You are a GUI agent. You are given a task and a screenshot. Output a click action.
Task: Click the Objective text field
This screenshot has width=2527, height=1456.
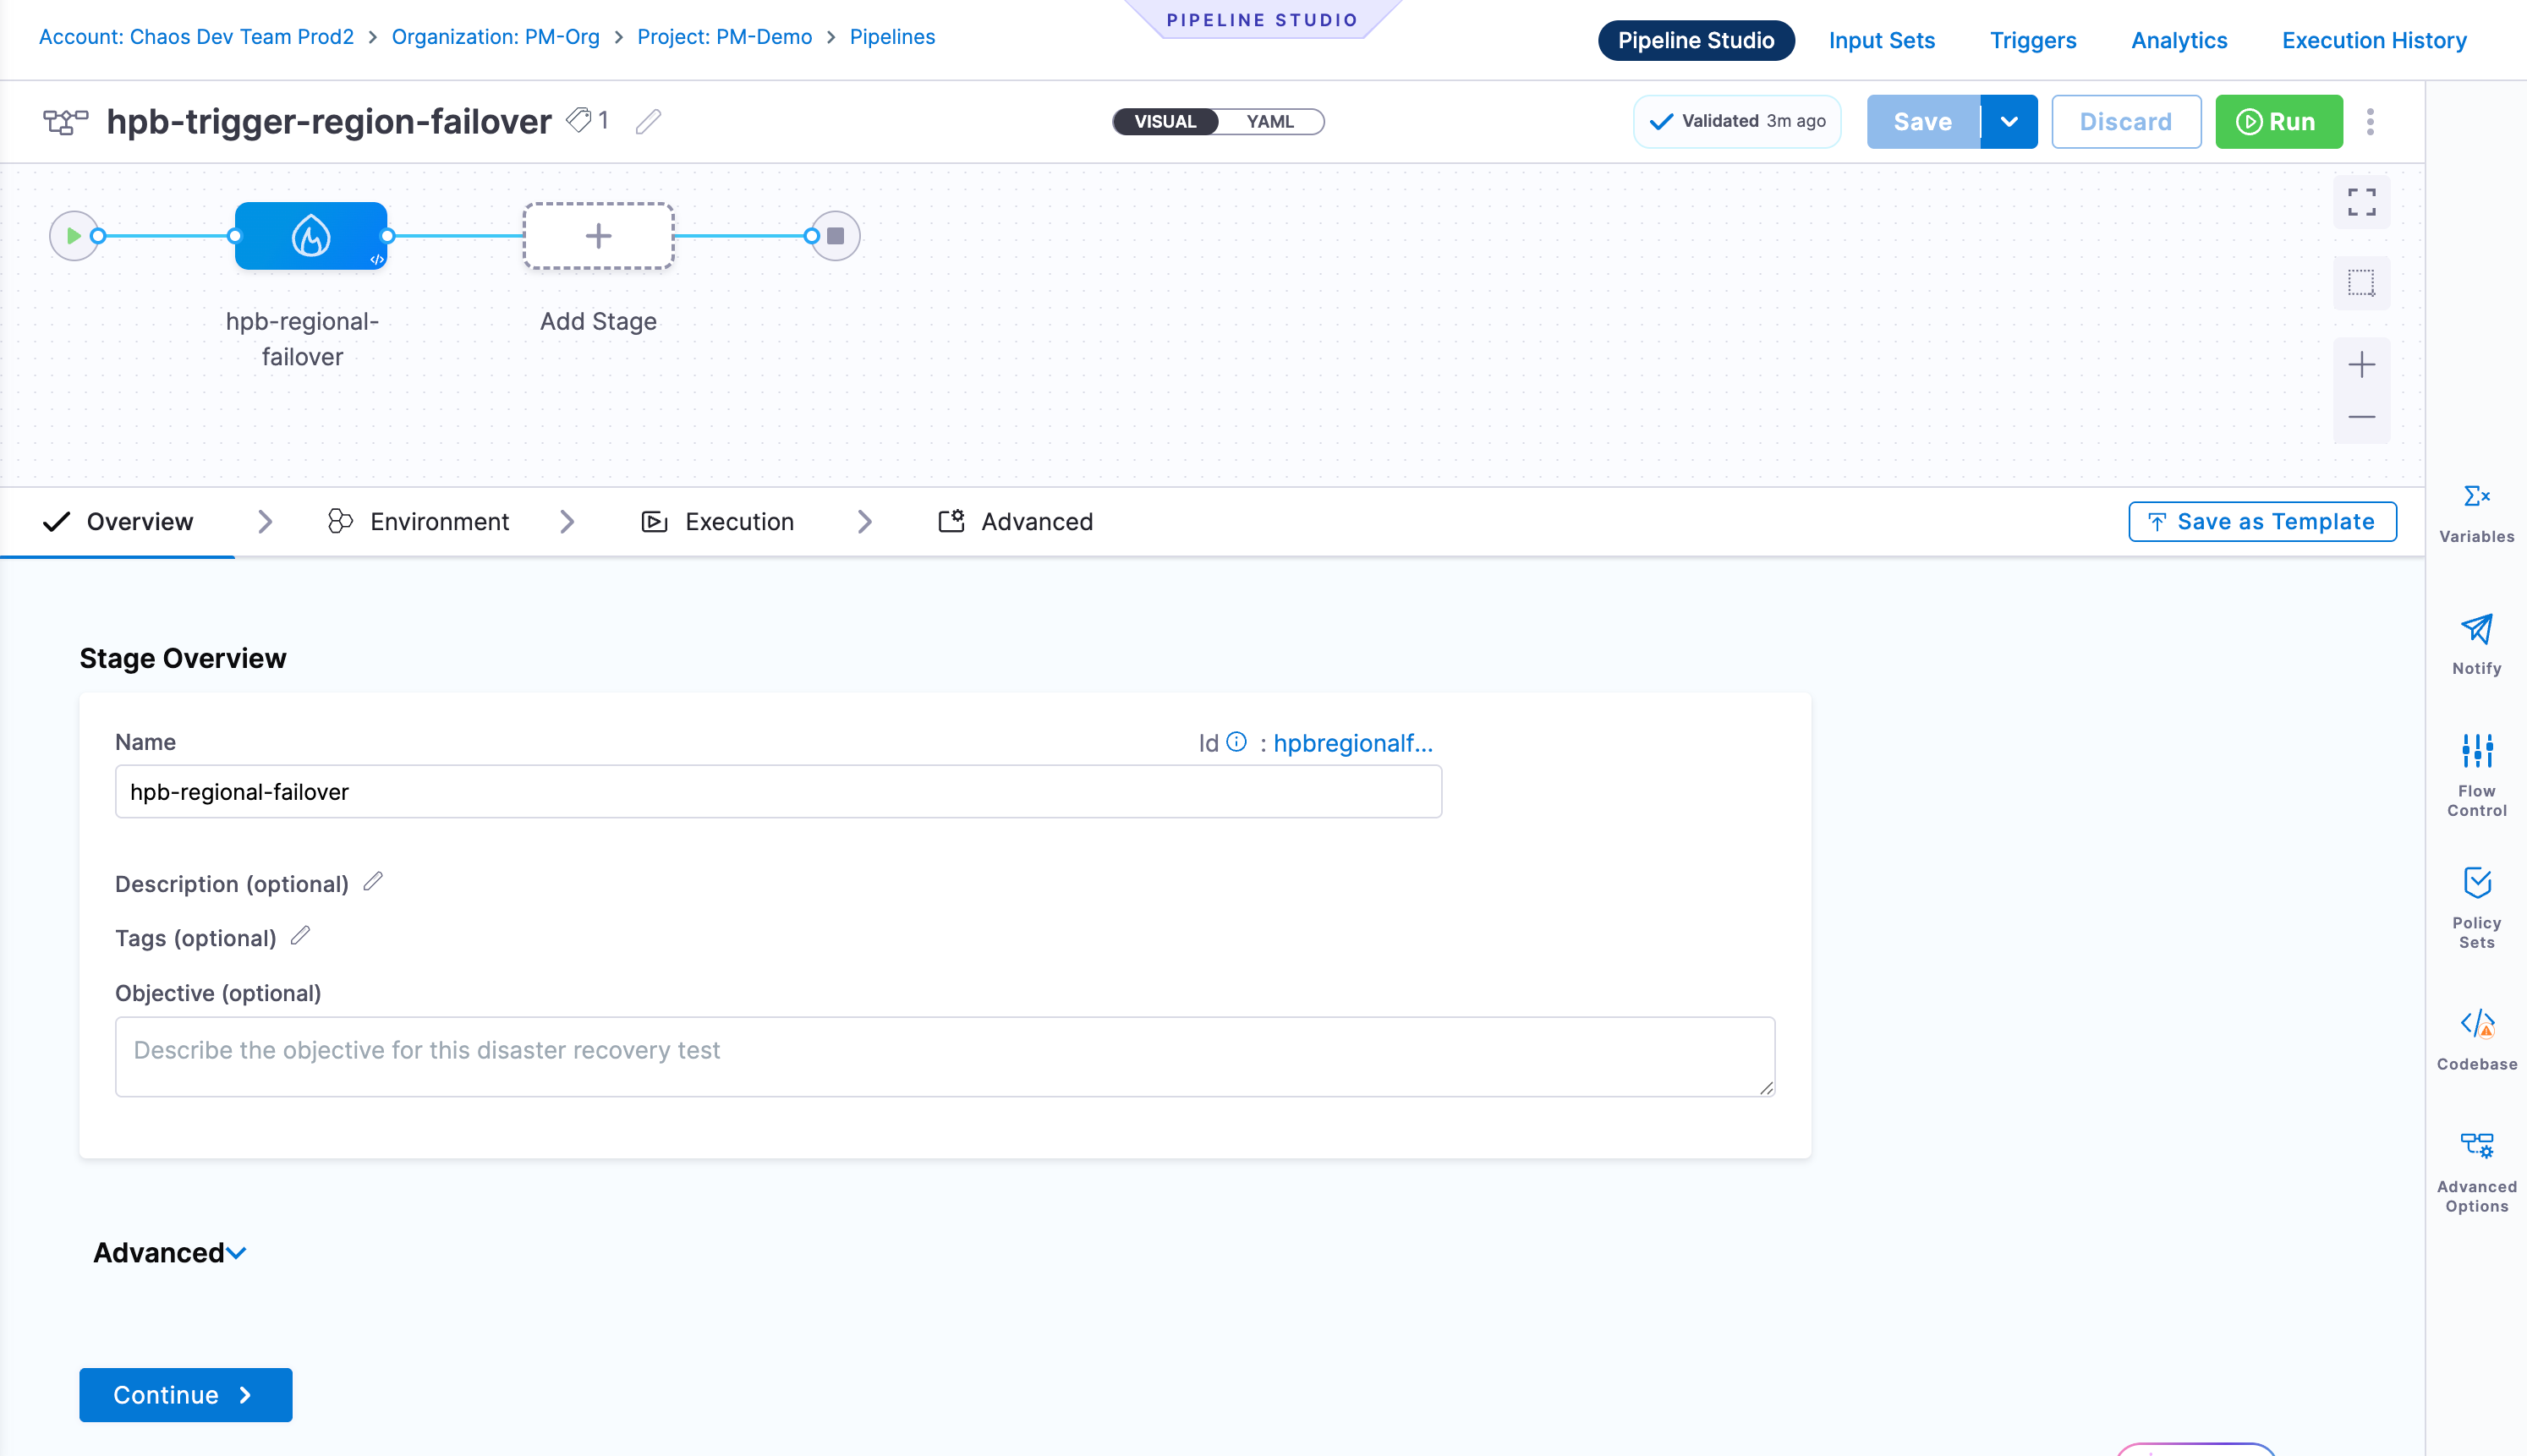(x=944, y=1055)
